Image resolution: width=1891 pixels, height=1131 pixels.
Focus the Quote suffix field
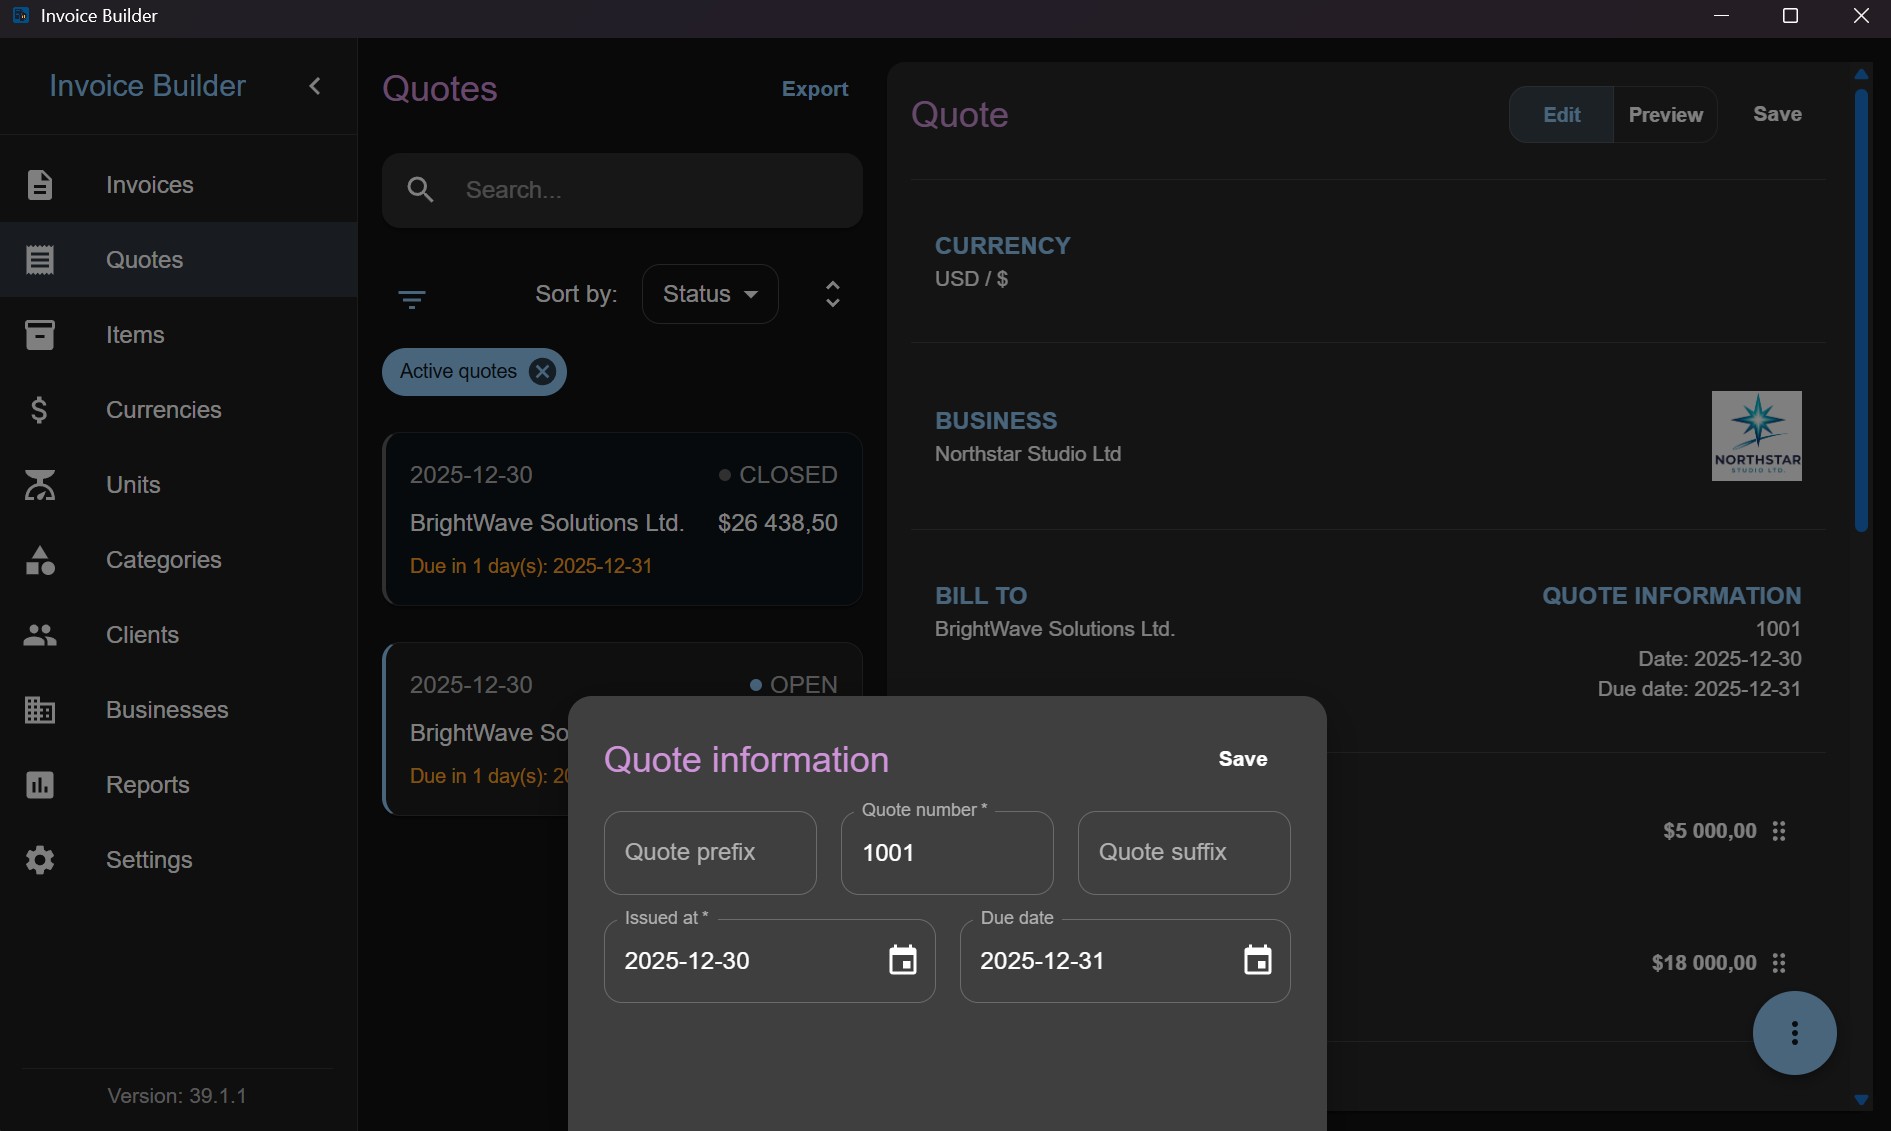(x=1184, y=853)
